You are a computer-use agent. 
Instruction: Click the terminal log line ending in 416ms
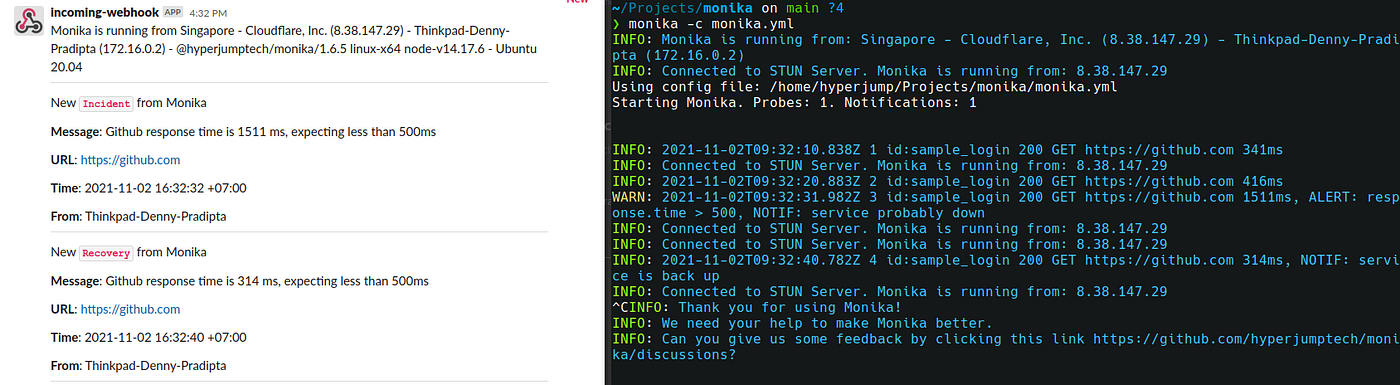(x=947, y=182)
